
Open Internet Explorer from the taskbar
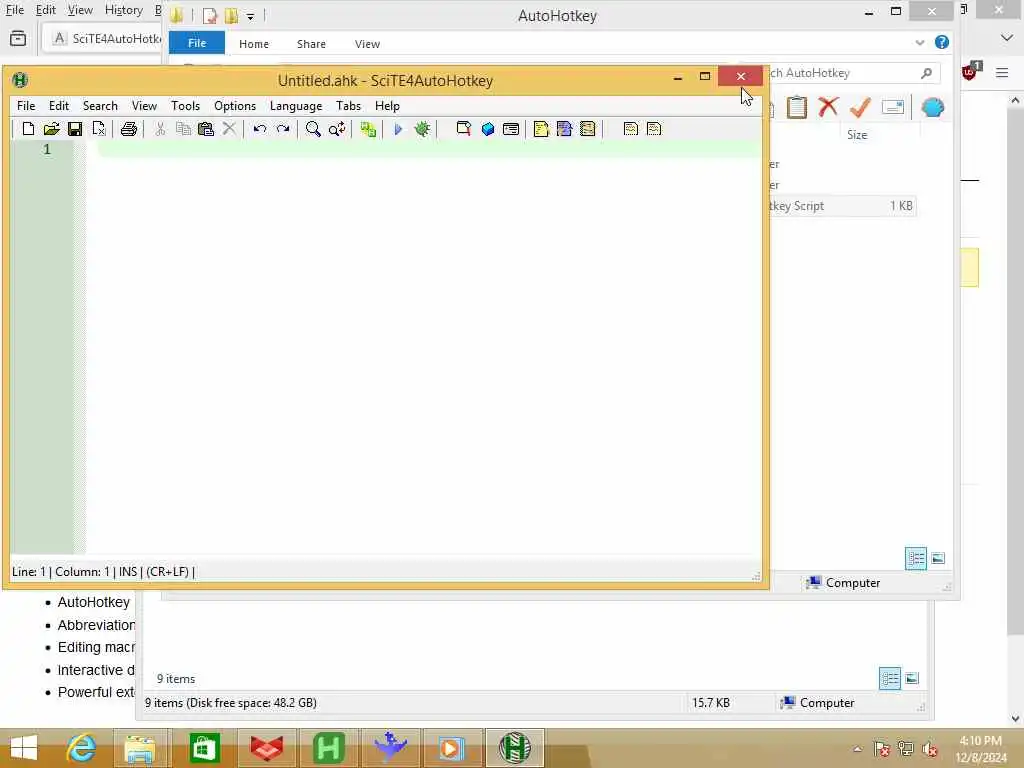pyautogui.click(x=81, y=748)
